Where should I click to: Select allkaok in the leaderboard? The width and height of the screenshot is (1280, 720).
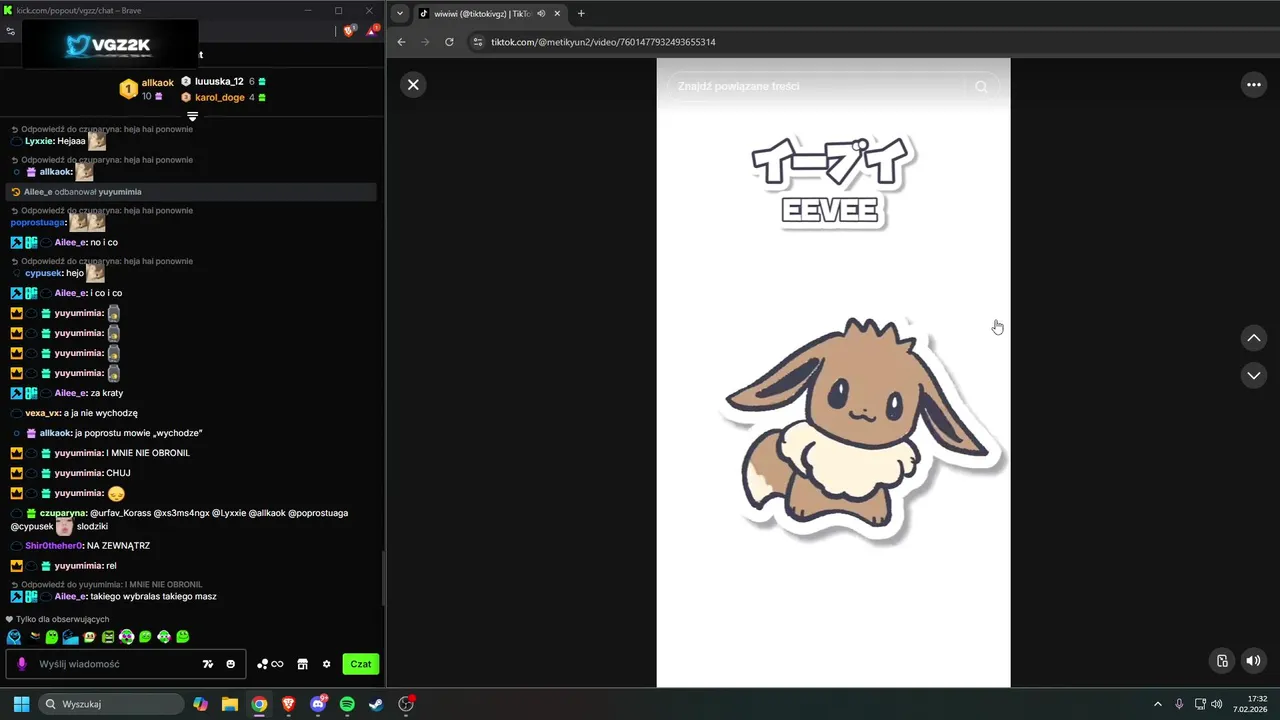158,83
